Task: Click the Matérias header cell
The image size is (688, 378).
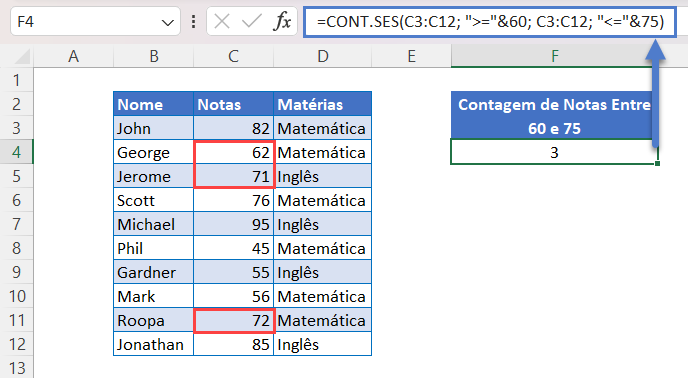Action: (322, 104)
